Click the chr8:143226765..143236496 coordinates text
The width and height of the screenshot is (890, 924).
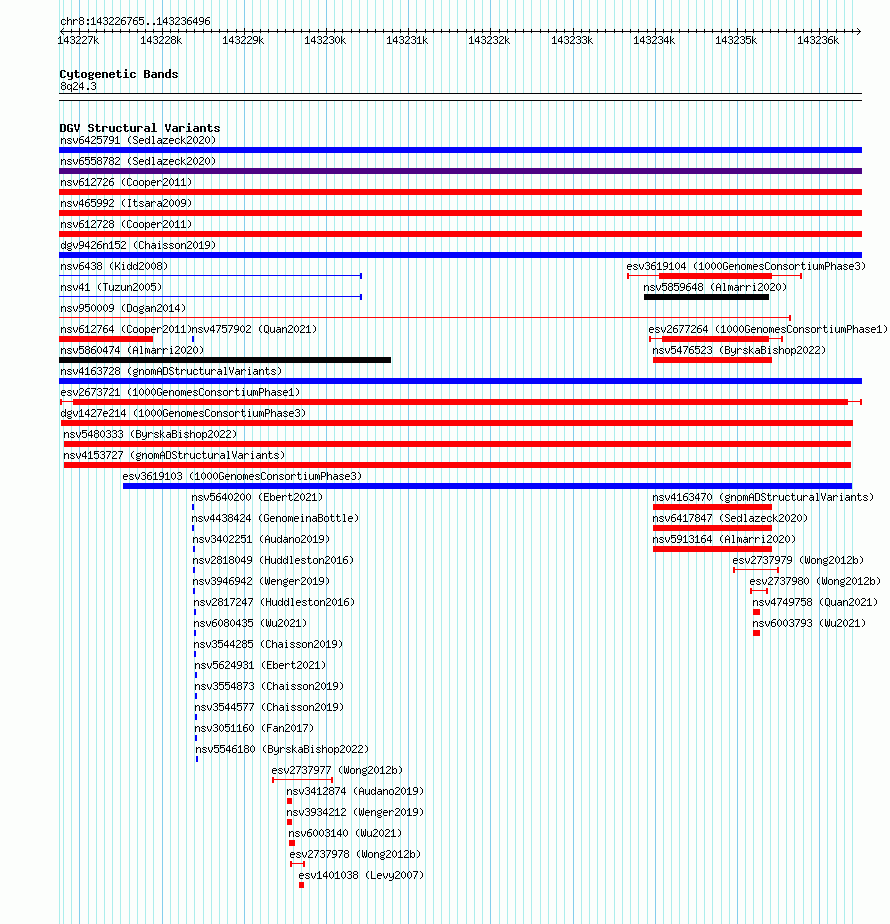[x=135, y=21]
